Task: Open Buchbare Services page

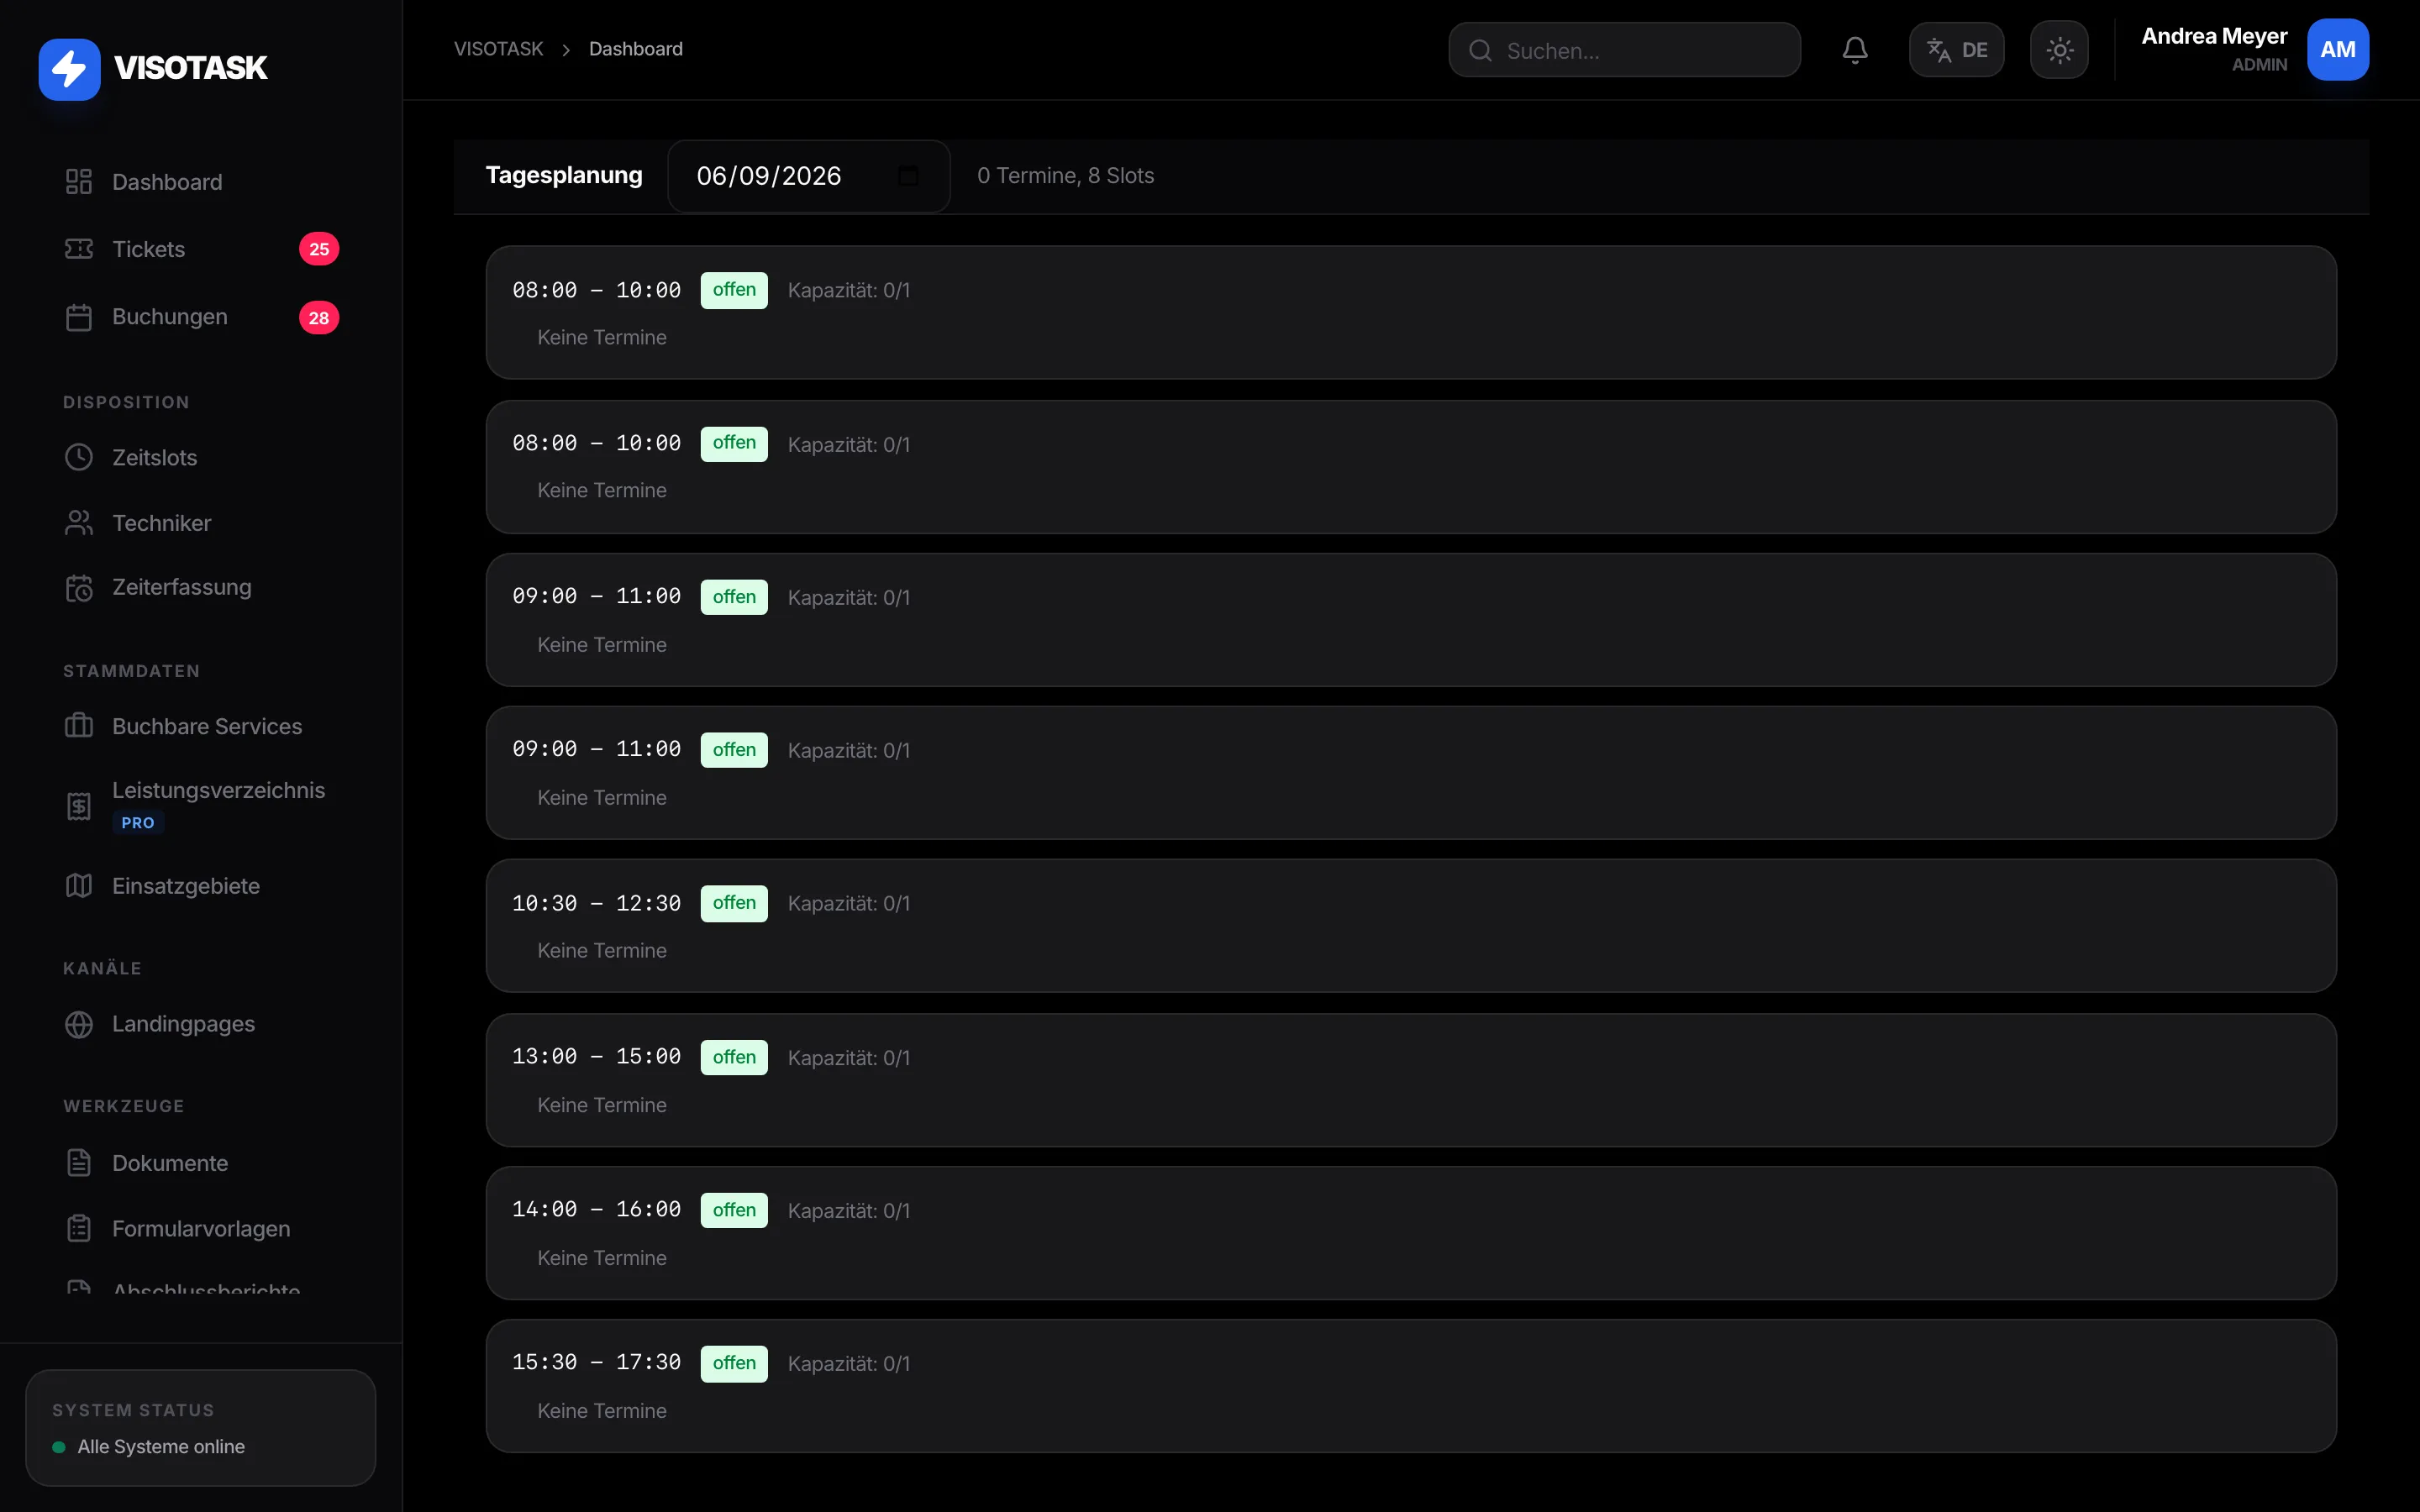Action: 201,726
